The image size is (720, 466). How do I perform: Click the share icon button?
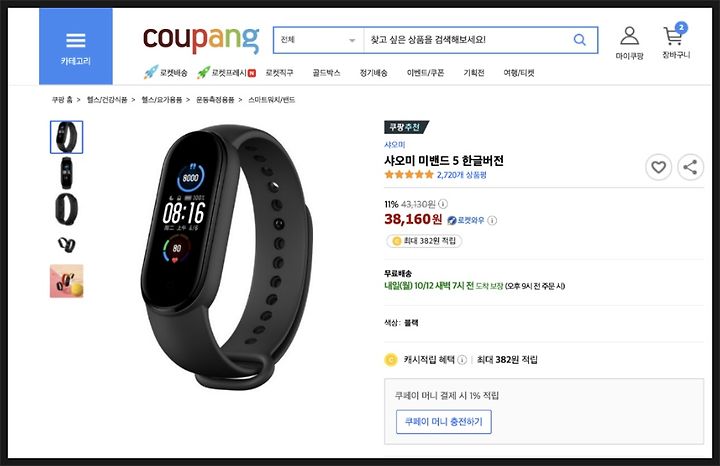coord(690,167)
